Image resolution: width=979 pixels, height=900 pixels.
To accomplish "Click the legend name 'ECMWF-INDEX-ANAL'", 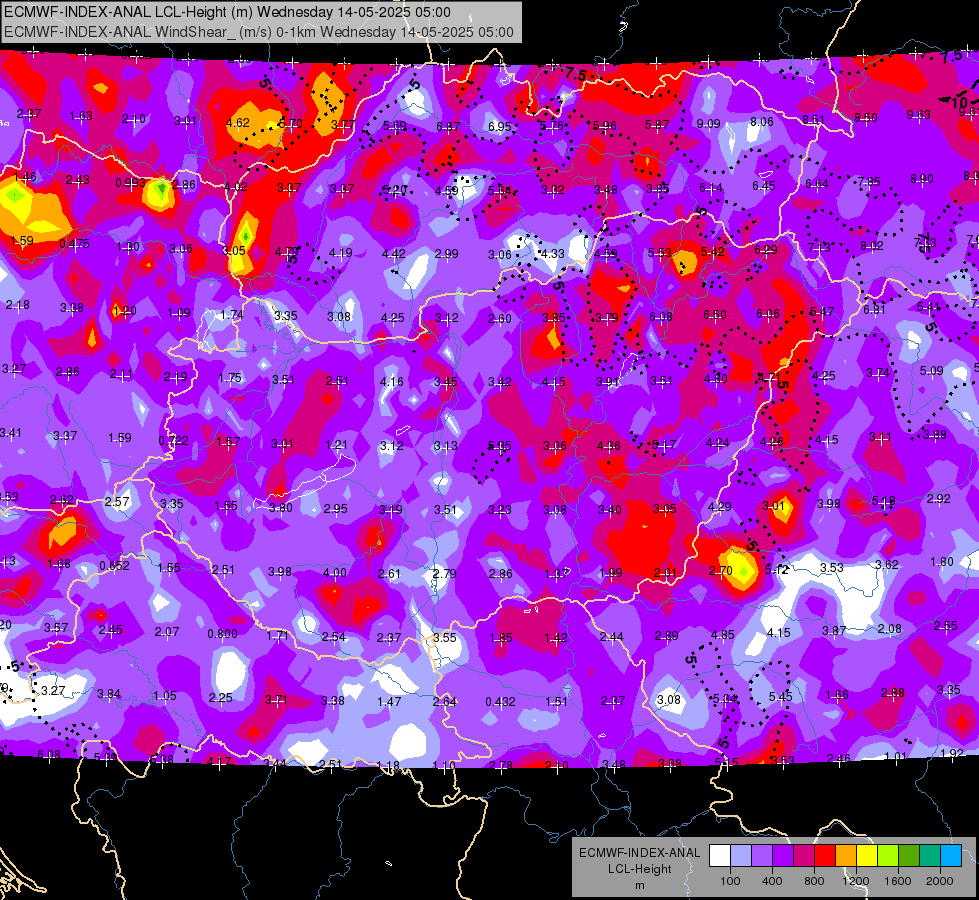I will pos(639,853).
